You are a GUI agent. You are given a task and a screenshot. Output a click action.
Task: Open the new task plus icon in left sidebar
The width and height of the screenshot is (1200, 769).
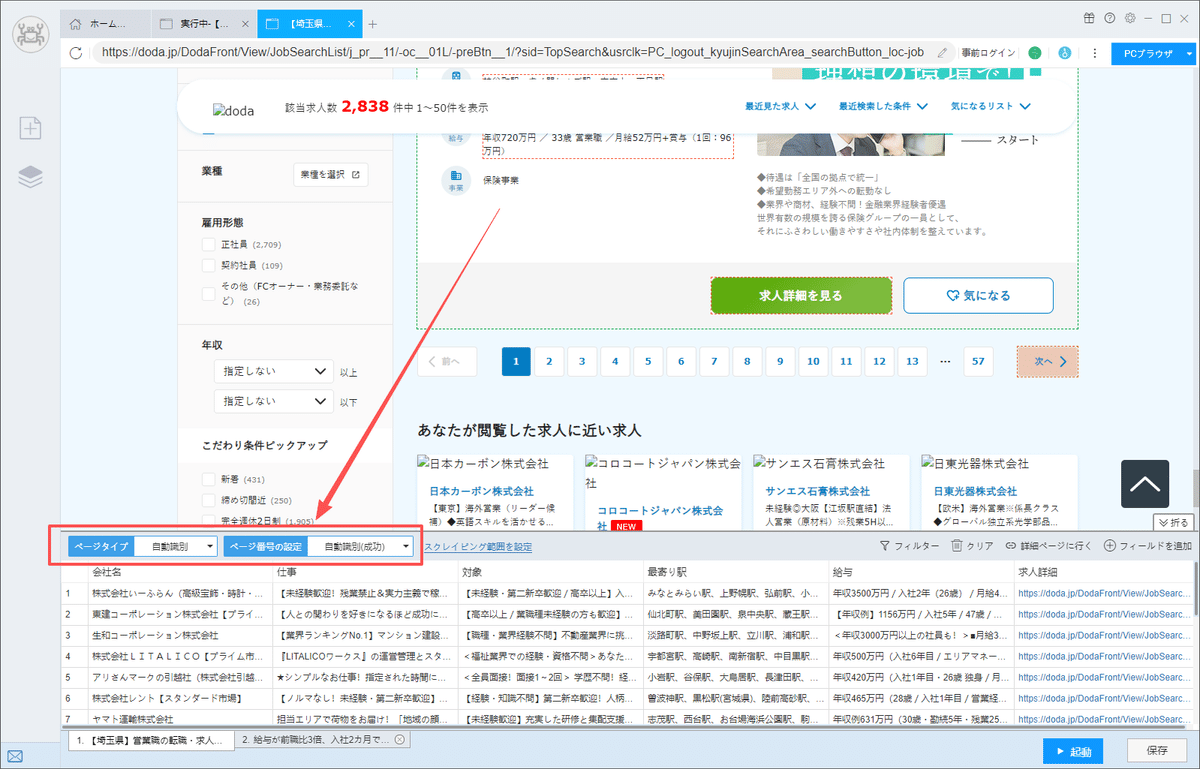pos(31,127)
